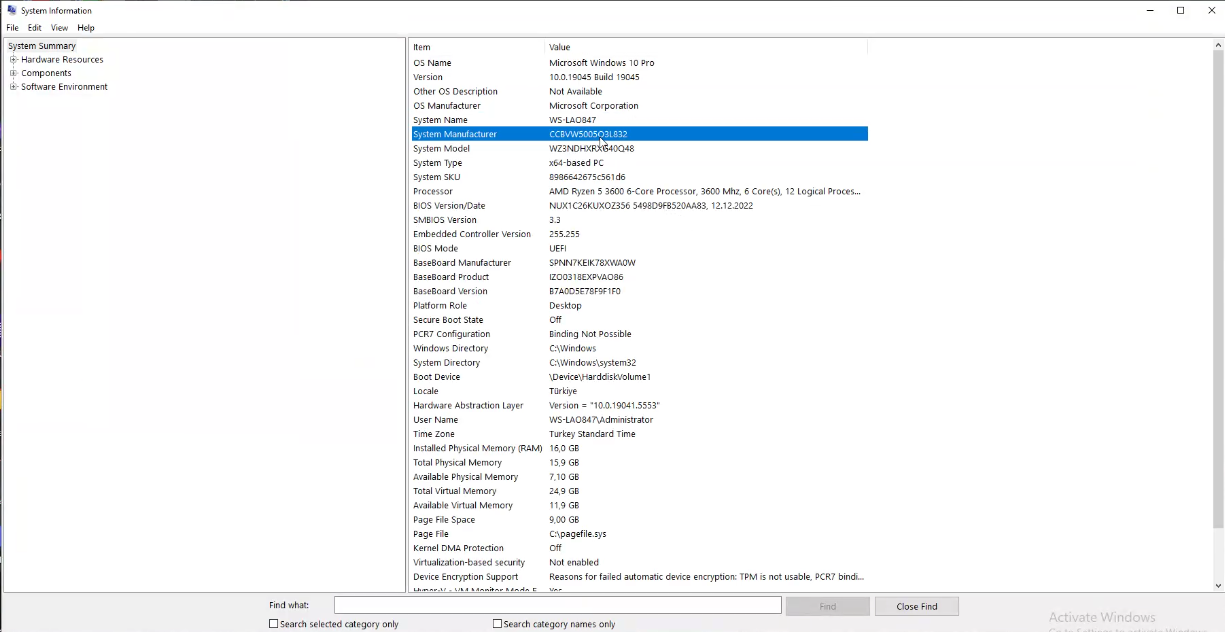Select the Total Physical Memory row
Image resolution: width=1225 pixels, height=632 pixels.
pos(640,463)
